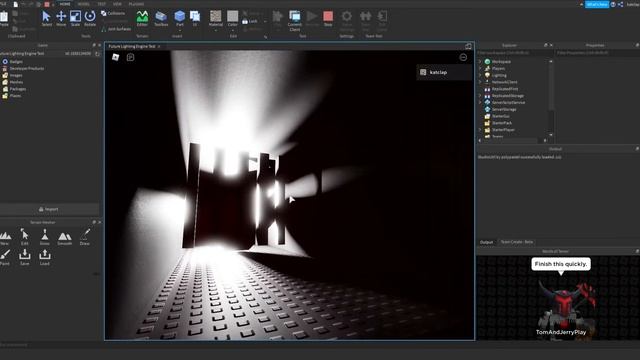The width and height of the screenshot is (640, 360).
Task: Click the Terrain Edit tool
Action: tap(24, 237)
